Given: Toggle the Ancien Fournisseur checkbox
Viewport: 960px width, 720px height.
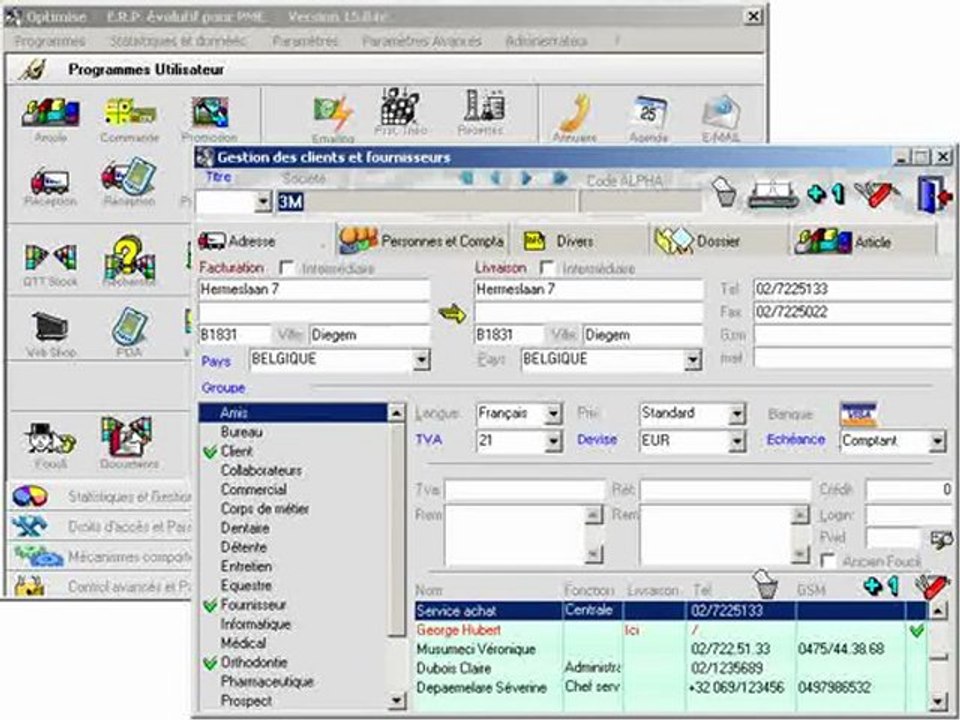Looking at the screenshot, I should pyautogui.click(x=828, y=561).
